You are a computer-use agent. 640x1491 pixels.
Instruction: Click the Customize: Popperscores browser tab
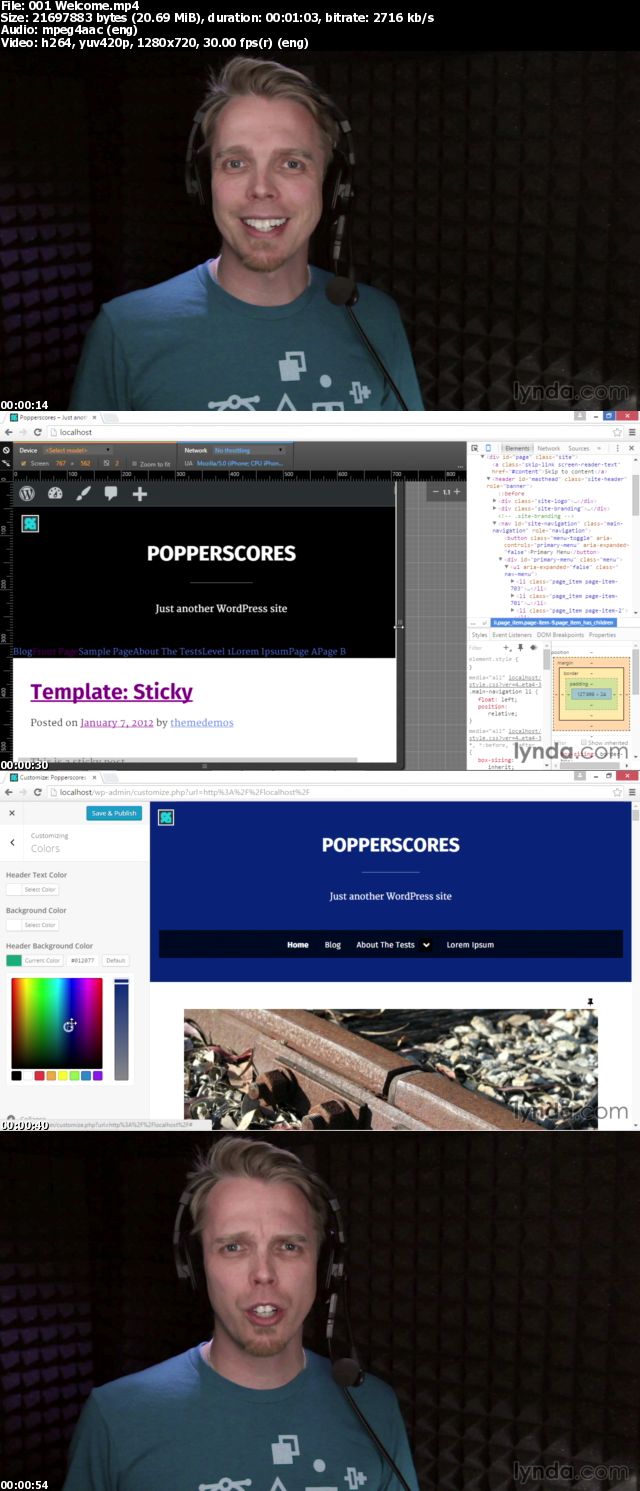click(55, 776)
